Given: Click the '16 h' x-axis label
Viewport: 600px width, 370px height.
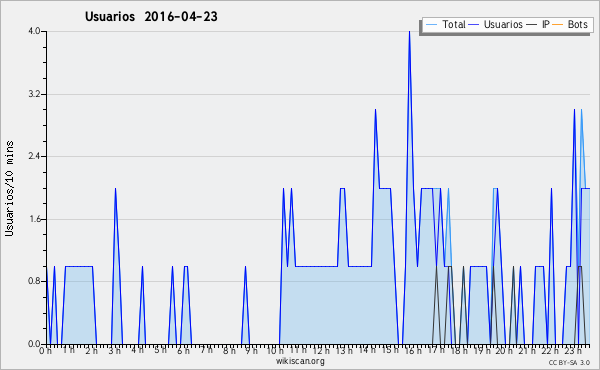Looking at the screenshot, I should tap(413, 351).
